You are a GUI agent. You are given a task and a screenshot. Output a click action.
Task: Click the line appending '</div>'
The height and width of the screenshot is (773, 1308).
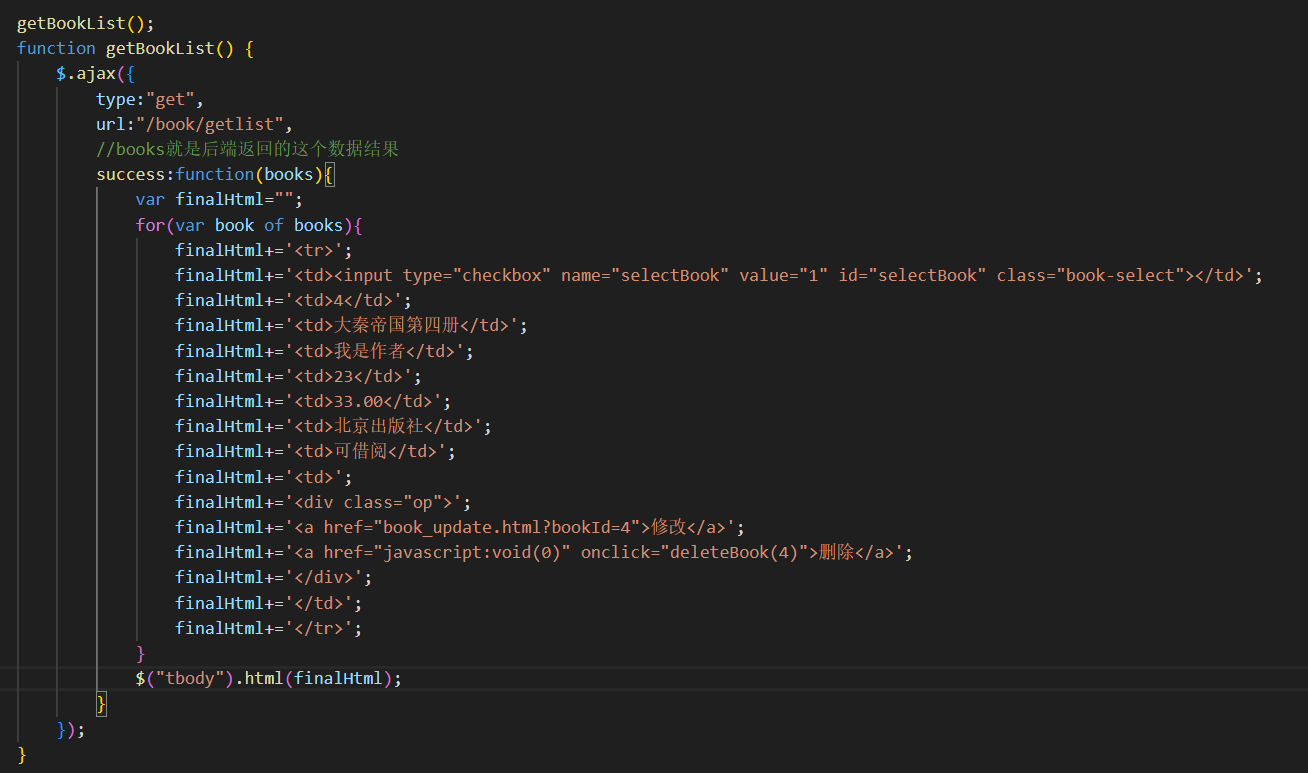[274, 577]
